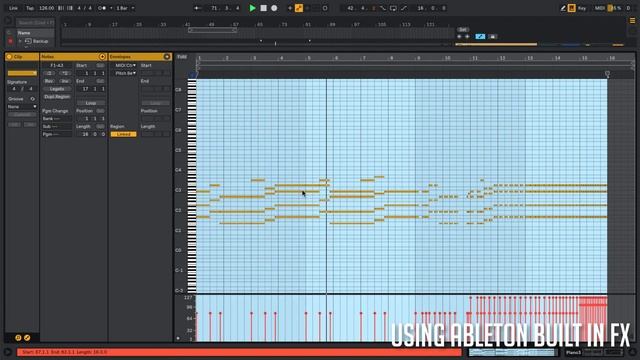Toggle the velocity lane fold triangle
Screen dimensions: 640x360
178,338
